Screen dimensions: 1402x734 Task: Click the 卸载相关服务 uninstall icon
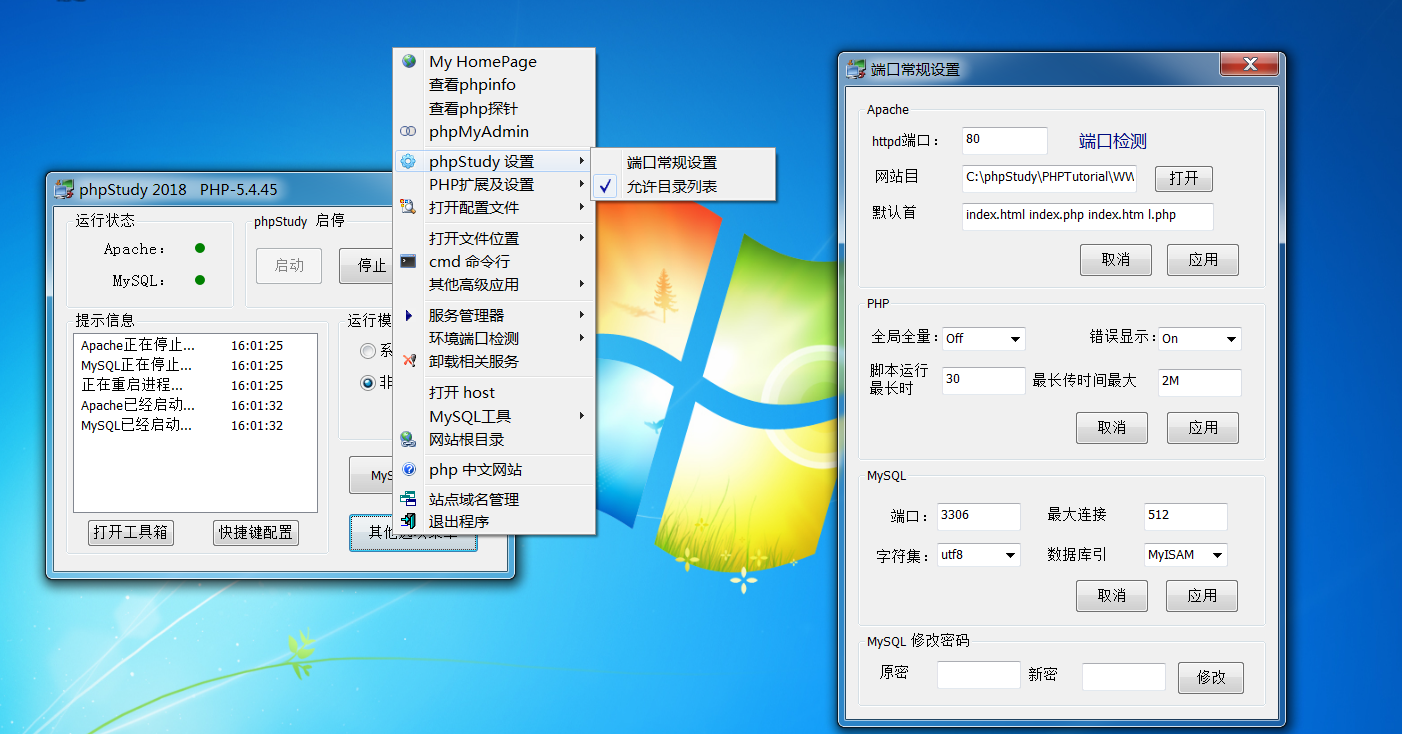pyautogui.click(x=409, y=360)
